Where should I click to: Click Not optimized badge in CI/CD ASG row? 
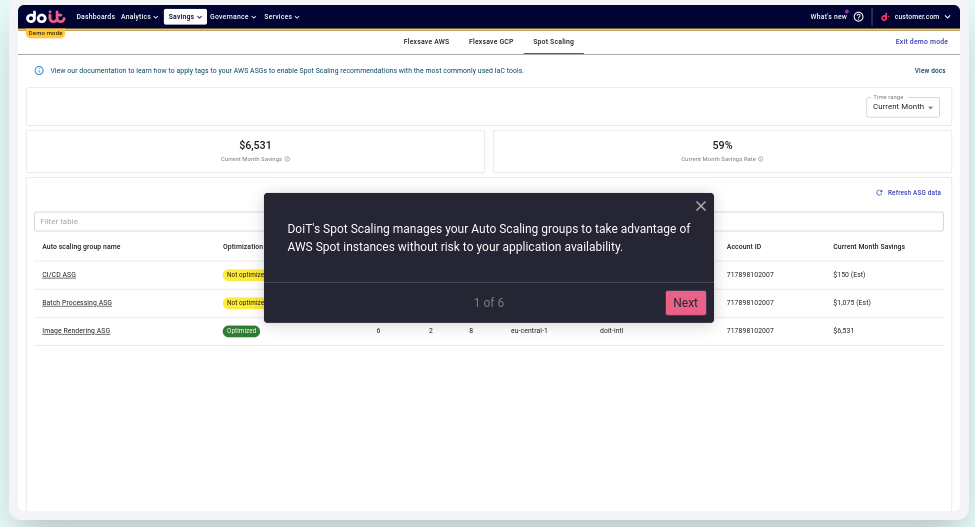[x=244, y=275]
